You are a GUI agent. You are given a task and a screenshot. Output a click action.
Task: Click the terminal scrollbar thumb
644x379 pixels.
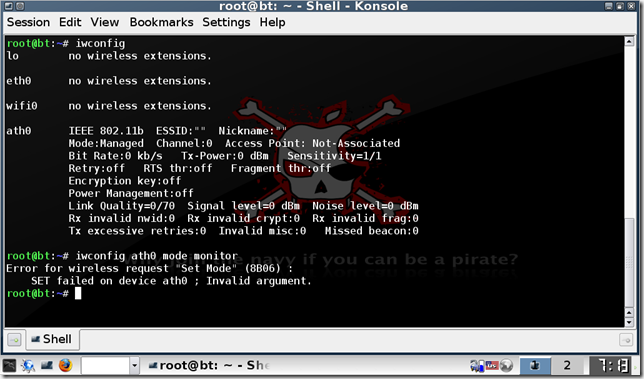click(x=629, y=263)
